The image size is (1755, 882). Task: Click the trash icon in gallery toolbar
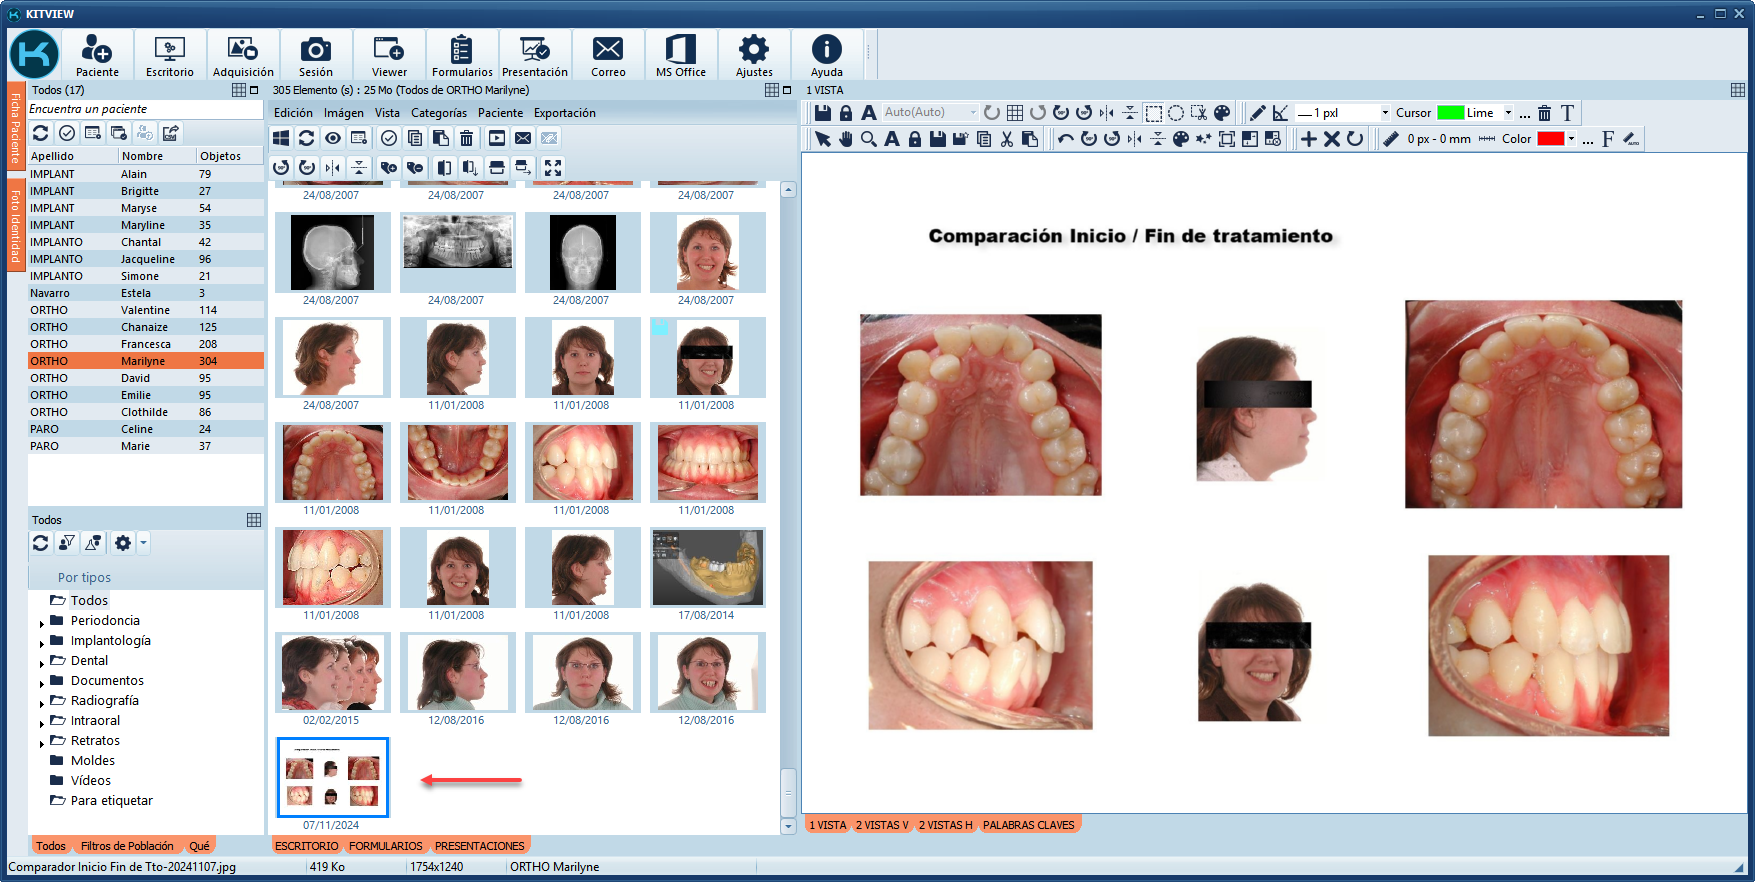click(466, 138)
